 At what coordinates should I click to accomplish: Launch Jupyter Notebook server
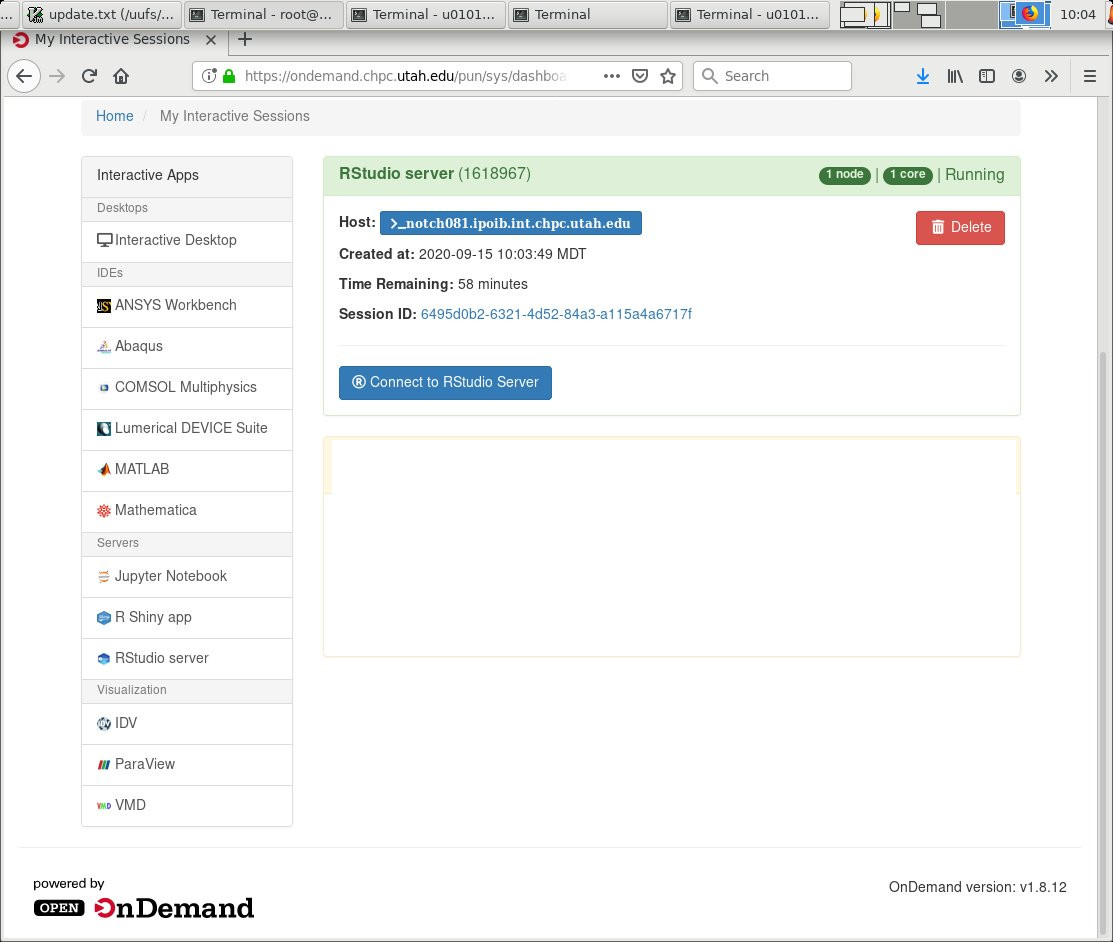click(x=187, y=577)
